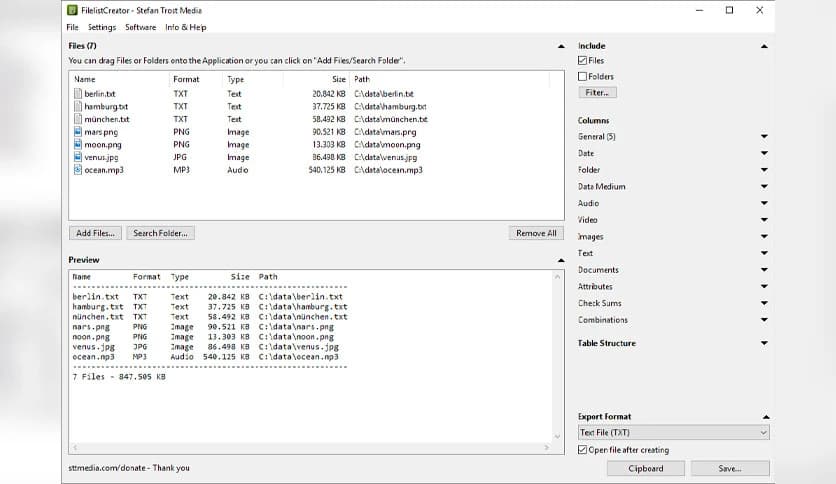
Task: Toggle Open file after creating checkbox
Action: (582, 450)
